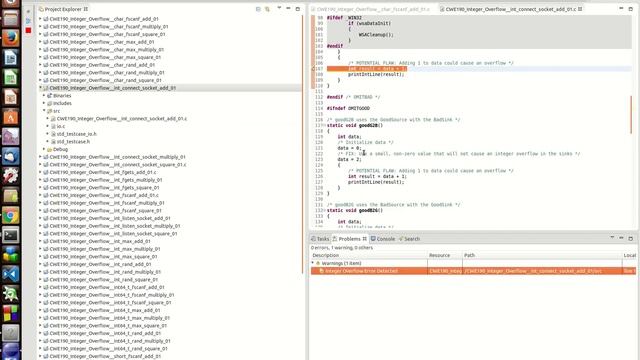Image resolution: width=640 pixels, height=360 pixels.
Task: Click the '0 errors, 1 warning, 0 others' summary
Action: [342, 248]
